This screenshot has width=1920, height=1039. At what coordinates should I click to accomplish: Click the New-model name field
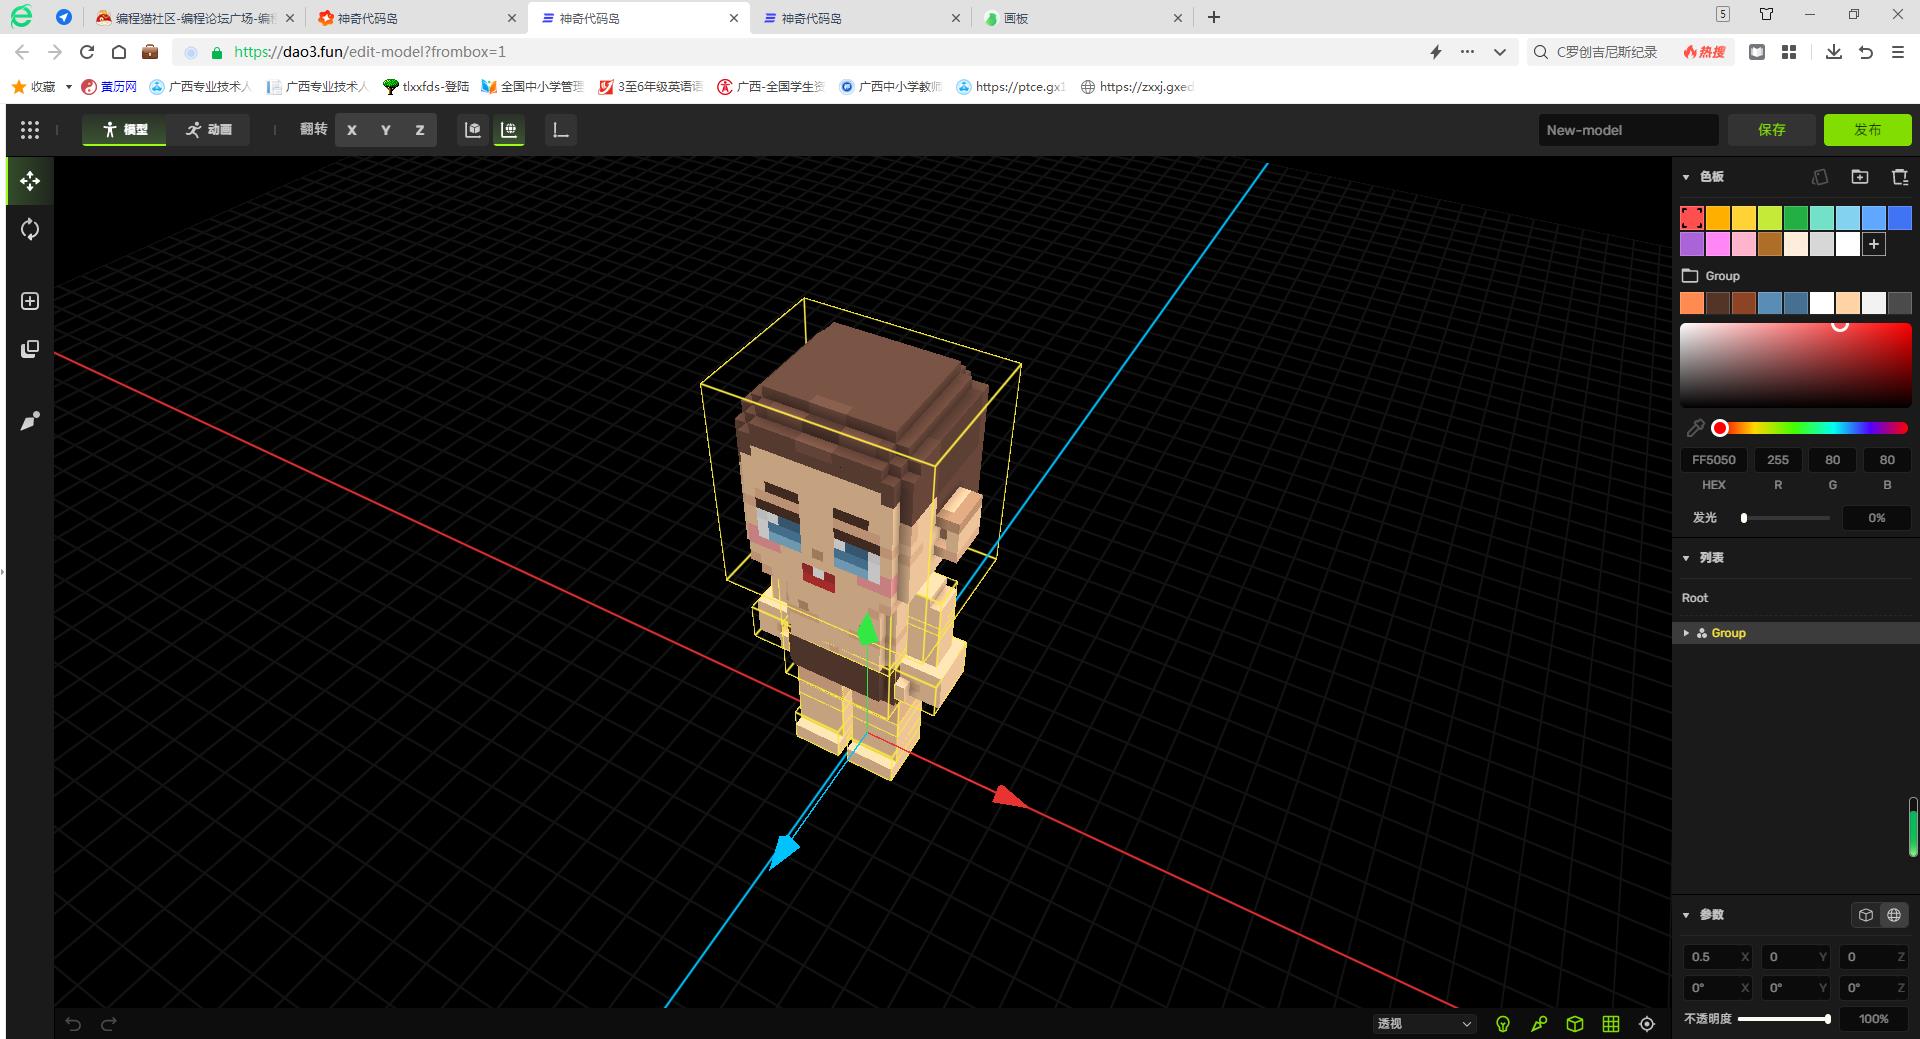tap(1628, 130)
